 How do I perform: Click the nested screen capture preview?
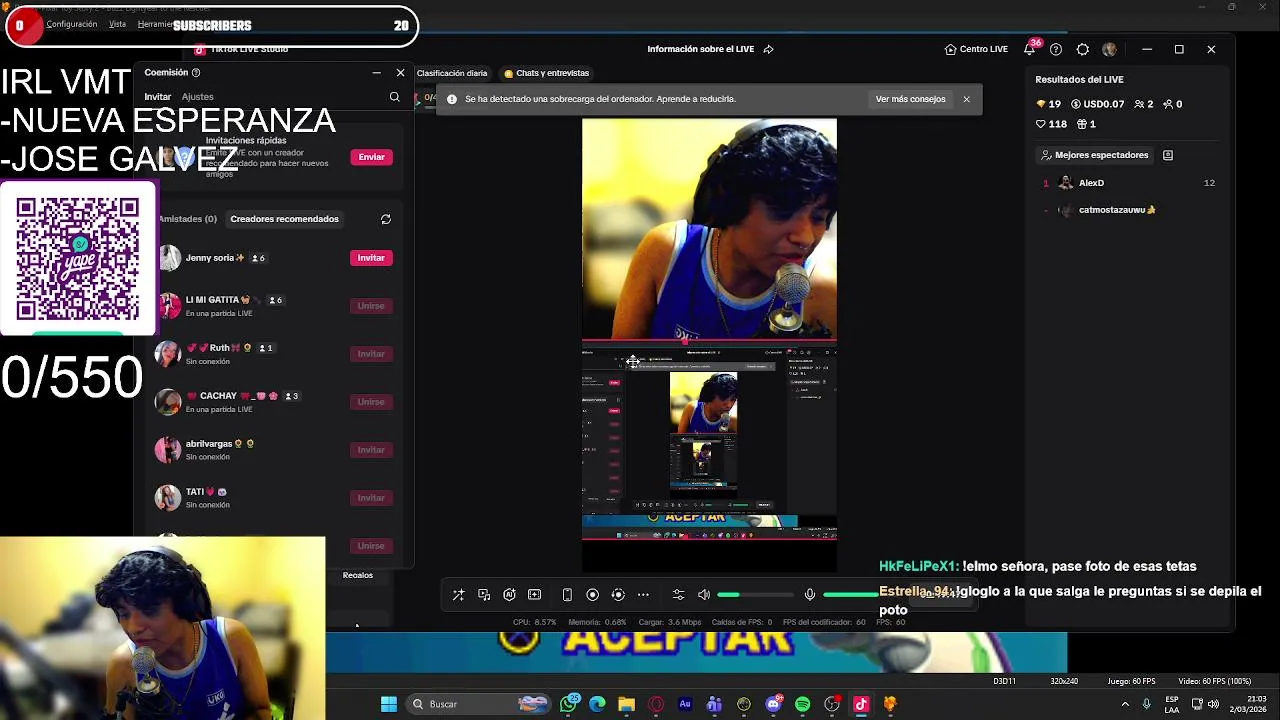coord(709,443)
